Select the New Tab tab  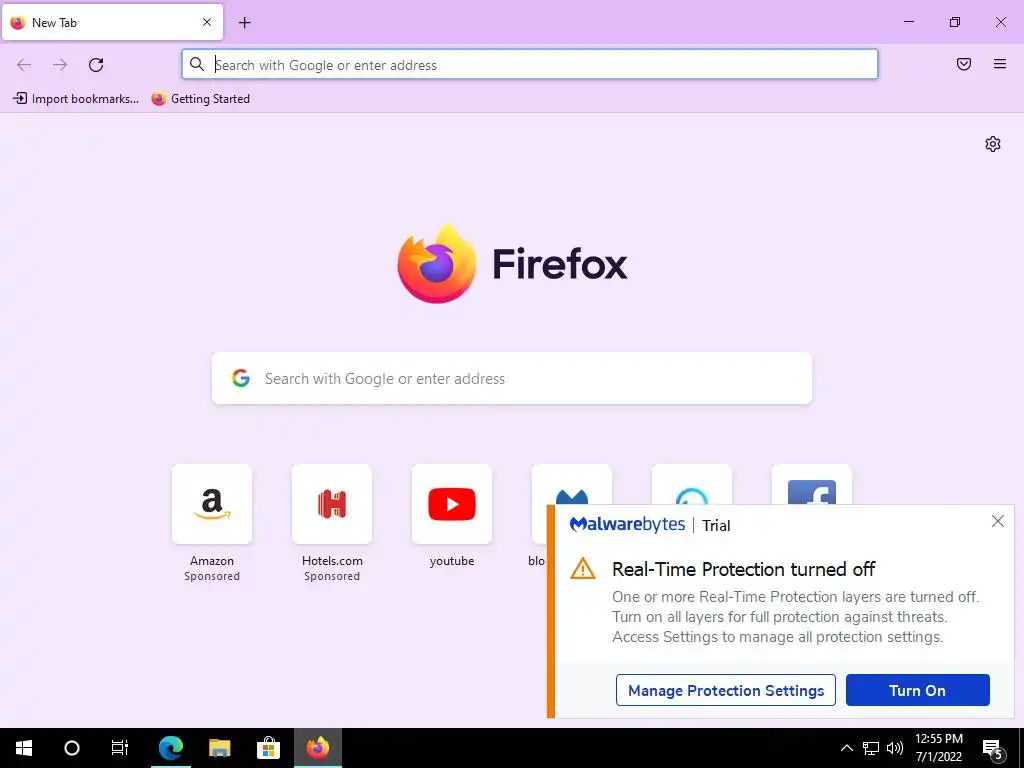[x=112, y=22]
